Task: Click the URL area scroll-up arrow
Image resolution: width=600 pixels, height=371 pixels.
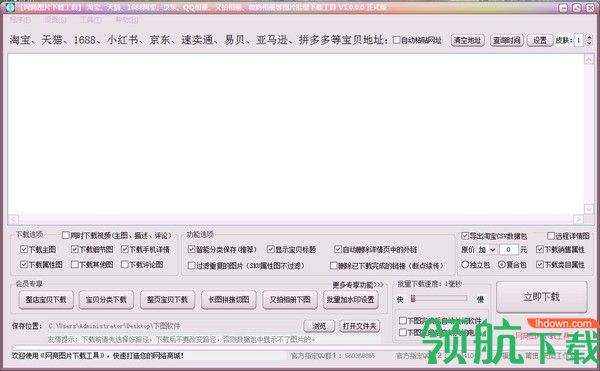Action: click(589, 59)
